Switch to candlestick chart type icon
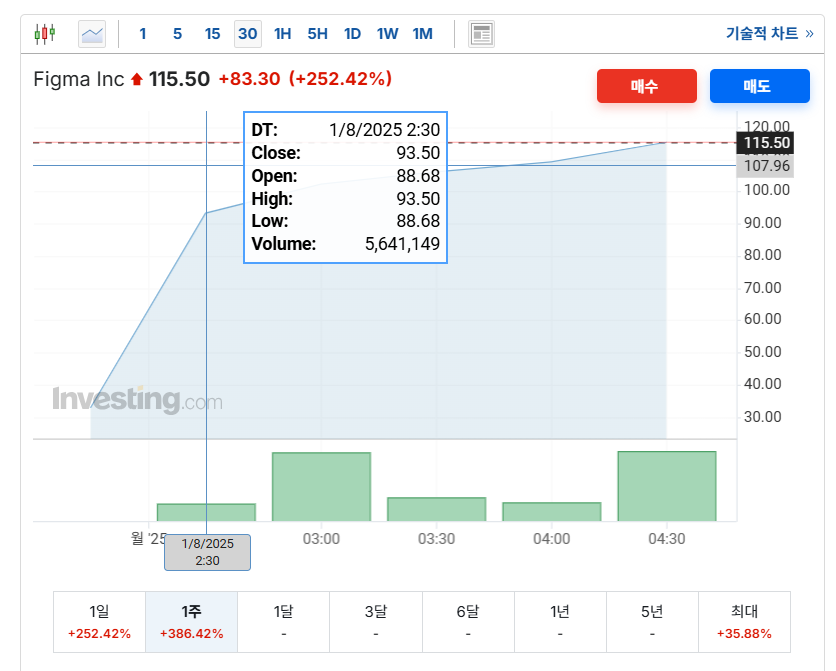The width and height of the screenshot is (836, 671). pyautogui.click(x=45, y=34)
